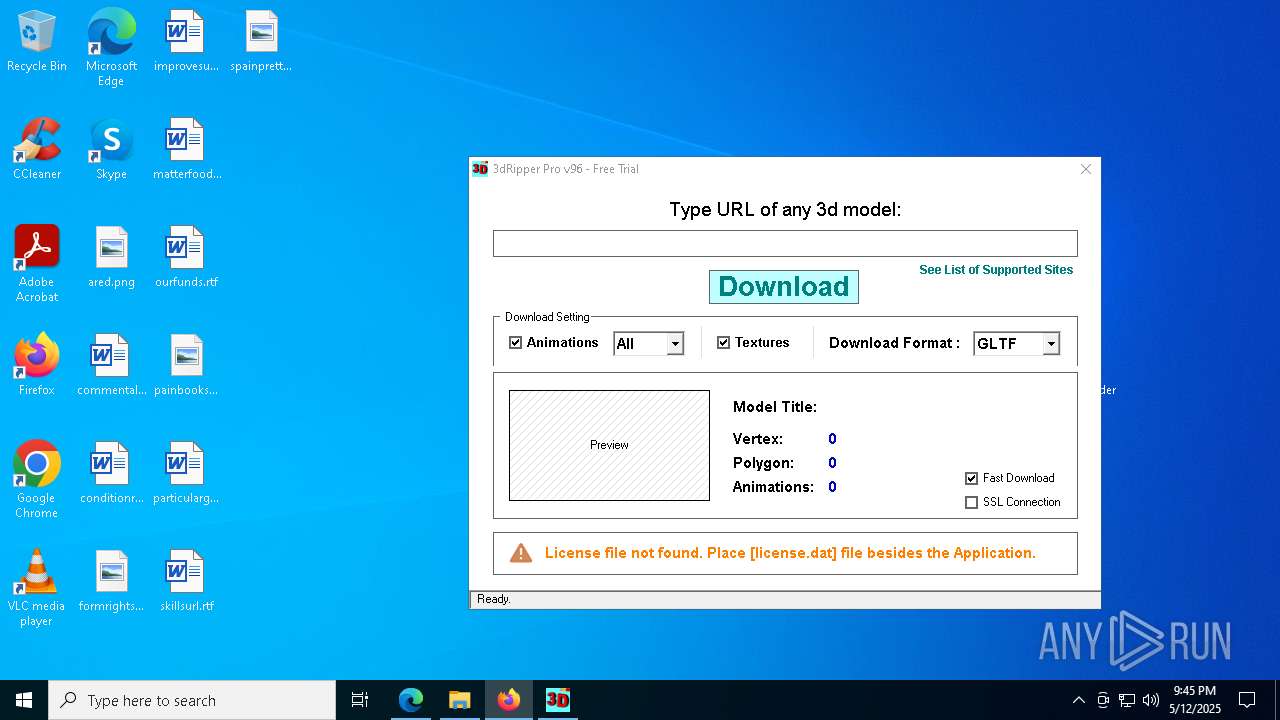The width and height of the screenshot is (1280, 720).
Task: Select the formrights... image file icon
Action: [x=111, y=582]
